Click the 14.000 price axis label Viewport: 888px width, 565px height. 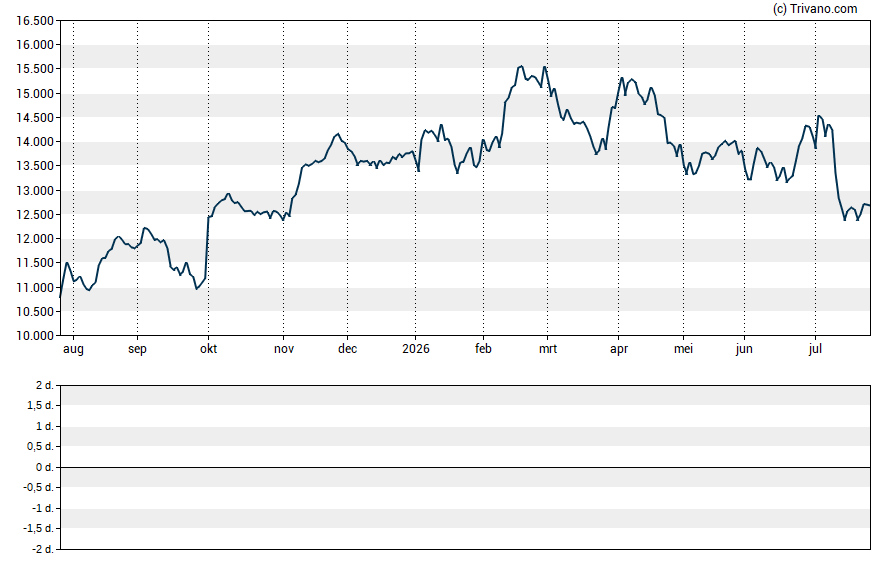[35, 142]
